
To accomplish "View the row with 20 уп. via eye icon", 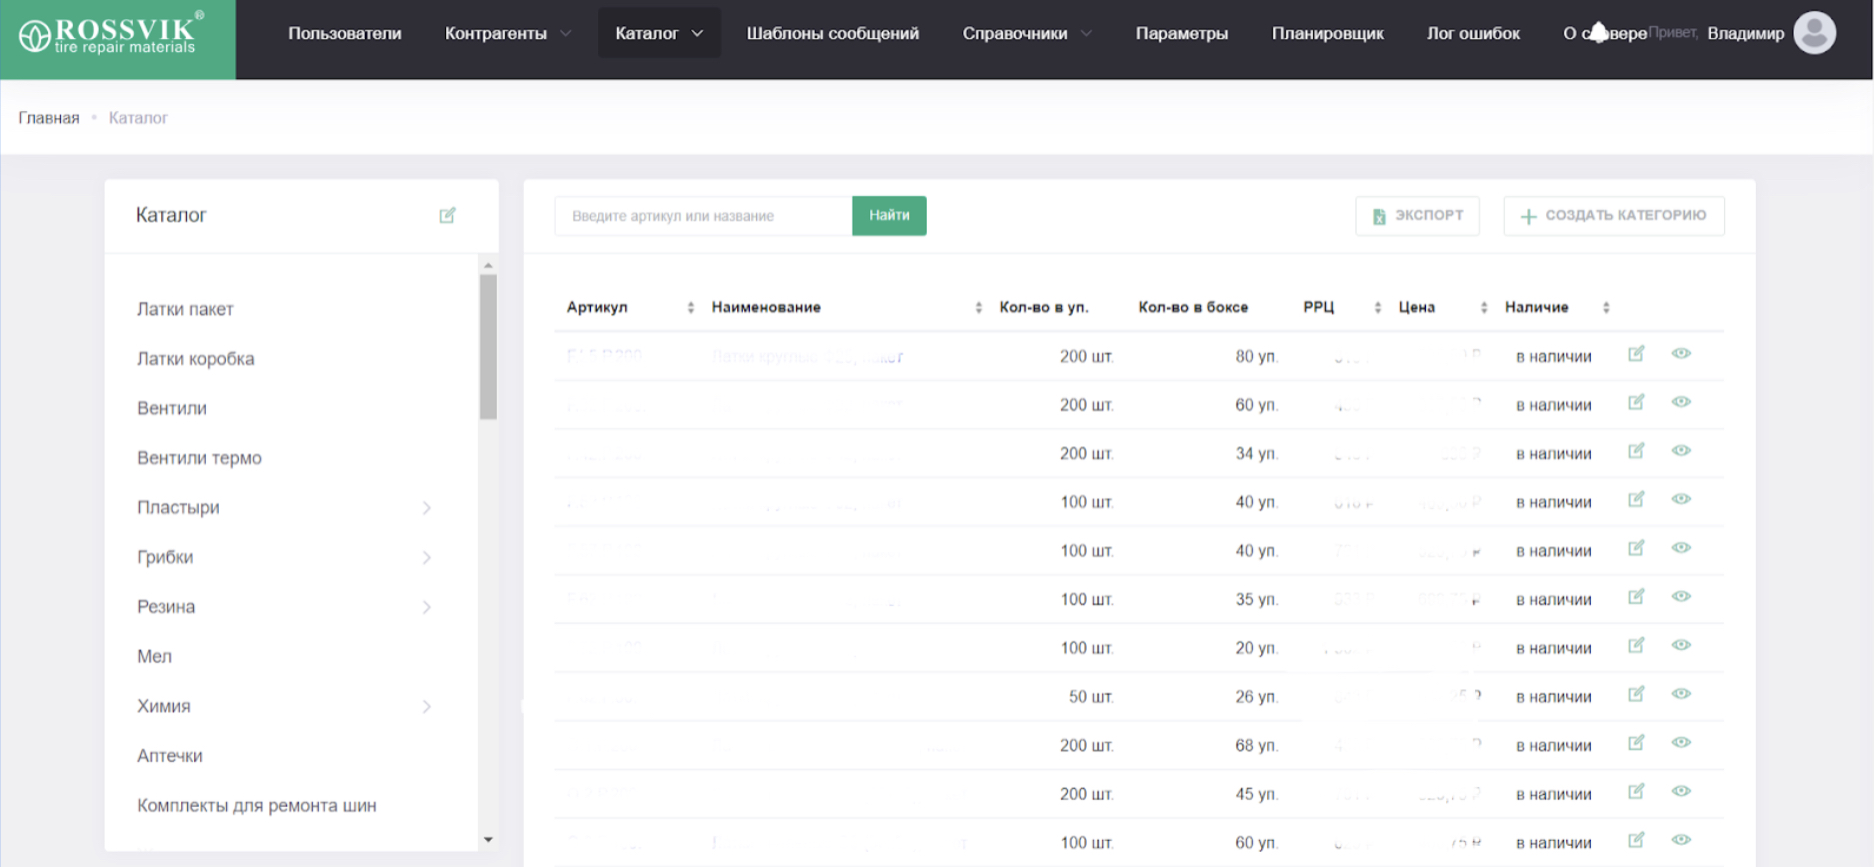I will (x=1681, y=646).
